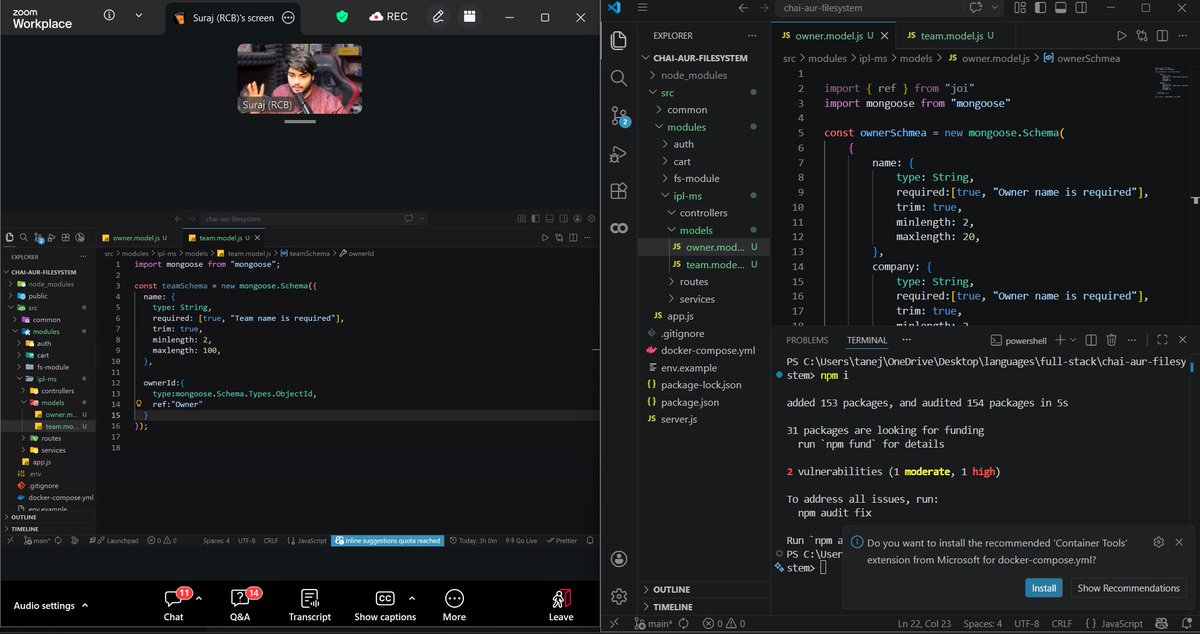Switch to the PROBLEMS tab
The width and height of the screenshot is (1200, 634).
click(x=806, y=340)
